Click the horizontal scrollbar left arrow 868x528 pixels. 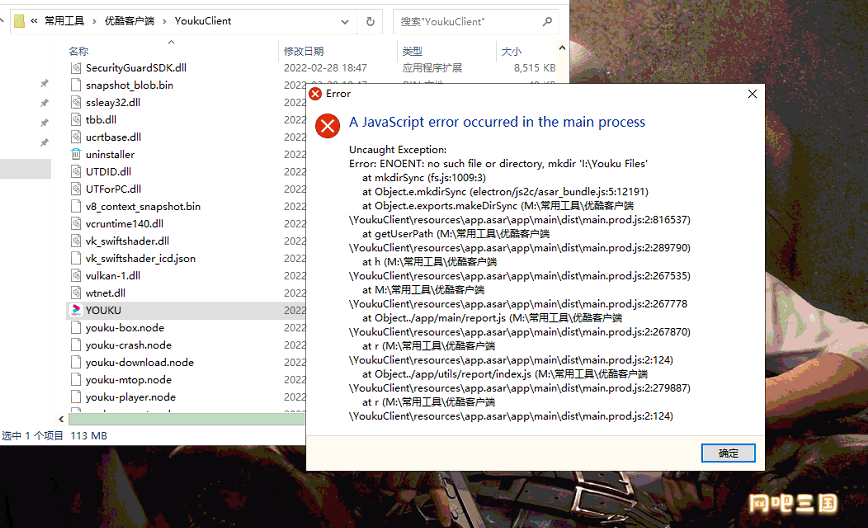61,419
